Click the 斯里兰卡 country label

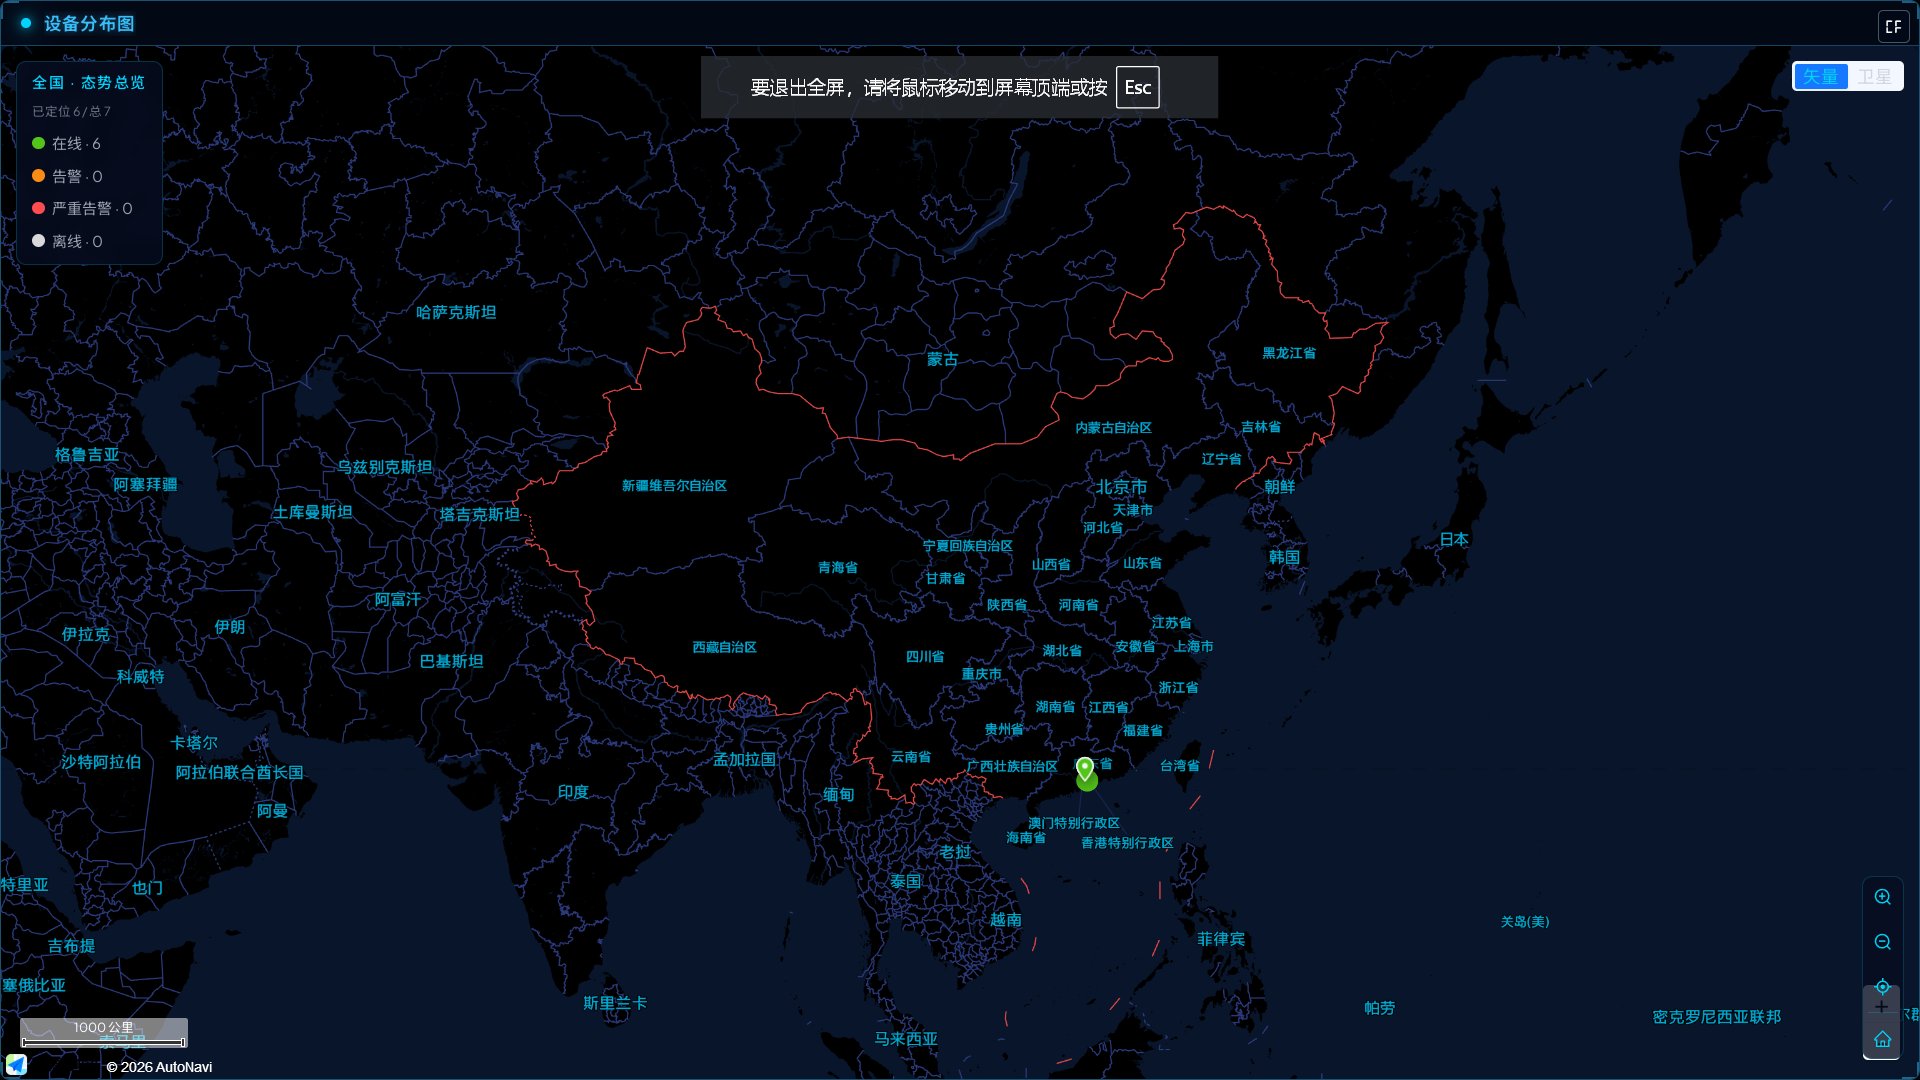click(x=615, y=1003)
